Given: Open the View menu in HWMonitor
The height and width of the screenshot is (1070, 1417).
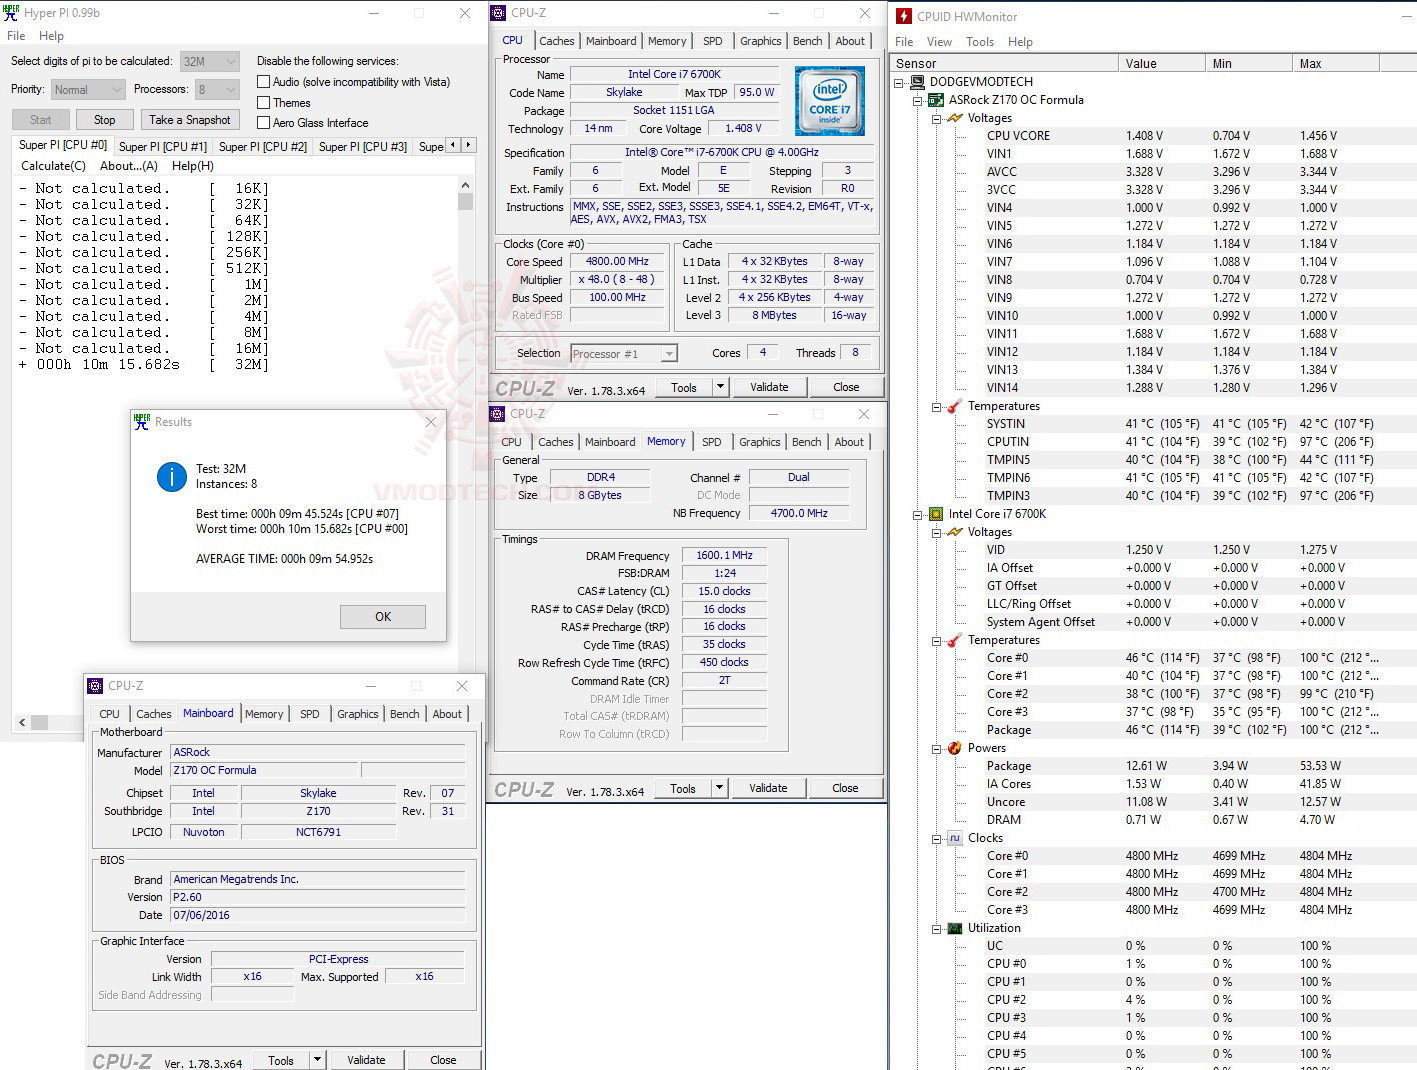Looking at the screenshot, I should pos(939,42).
